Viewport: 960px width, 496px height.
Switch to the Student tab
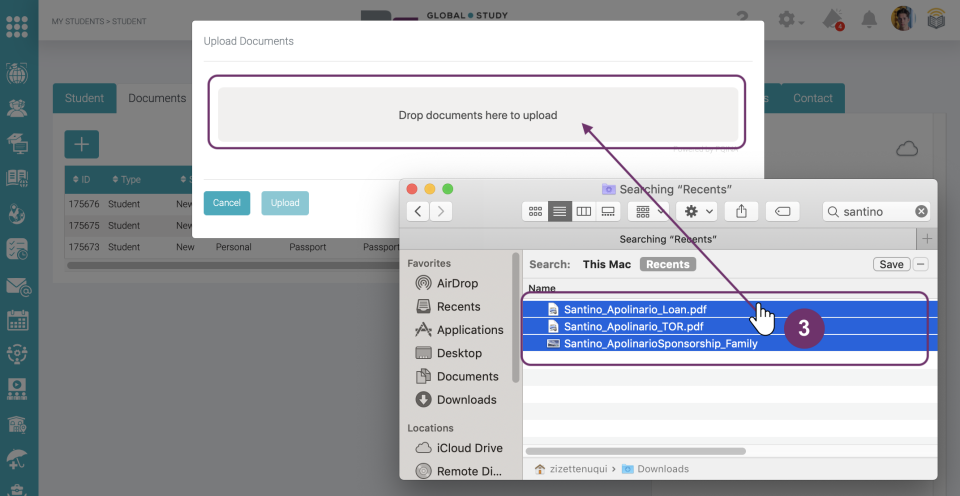(x=84, y=98)
